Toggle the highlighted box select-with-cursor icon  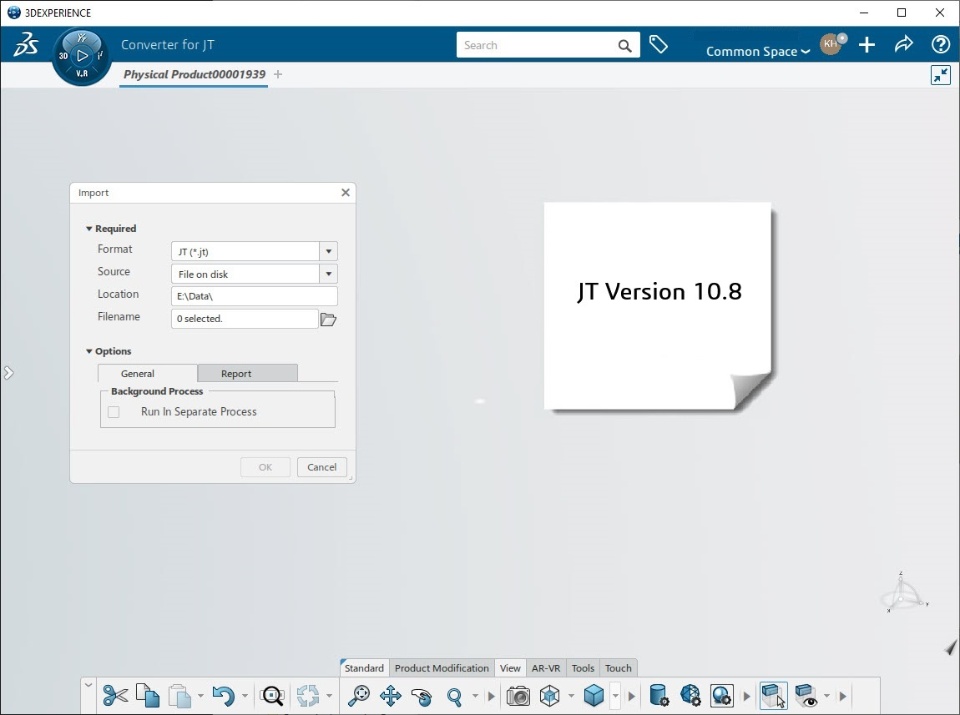[773, 695]
